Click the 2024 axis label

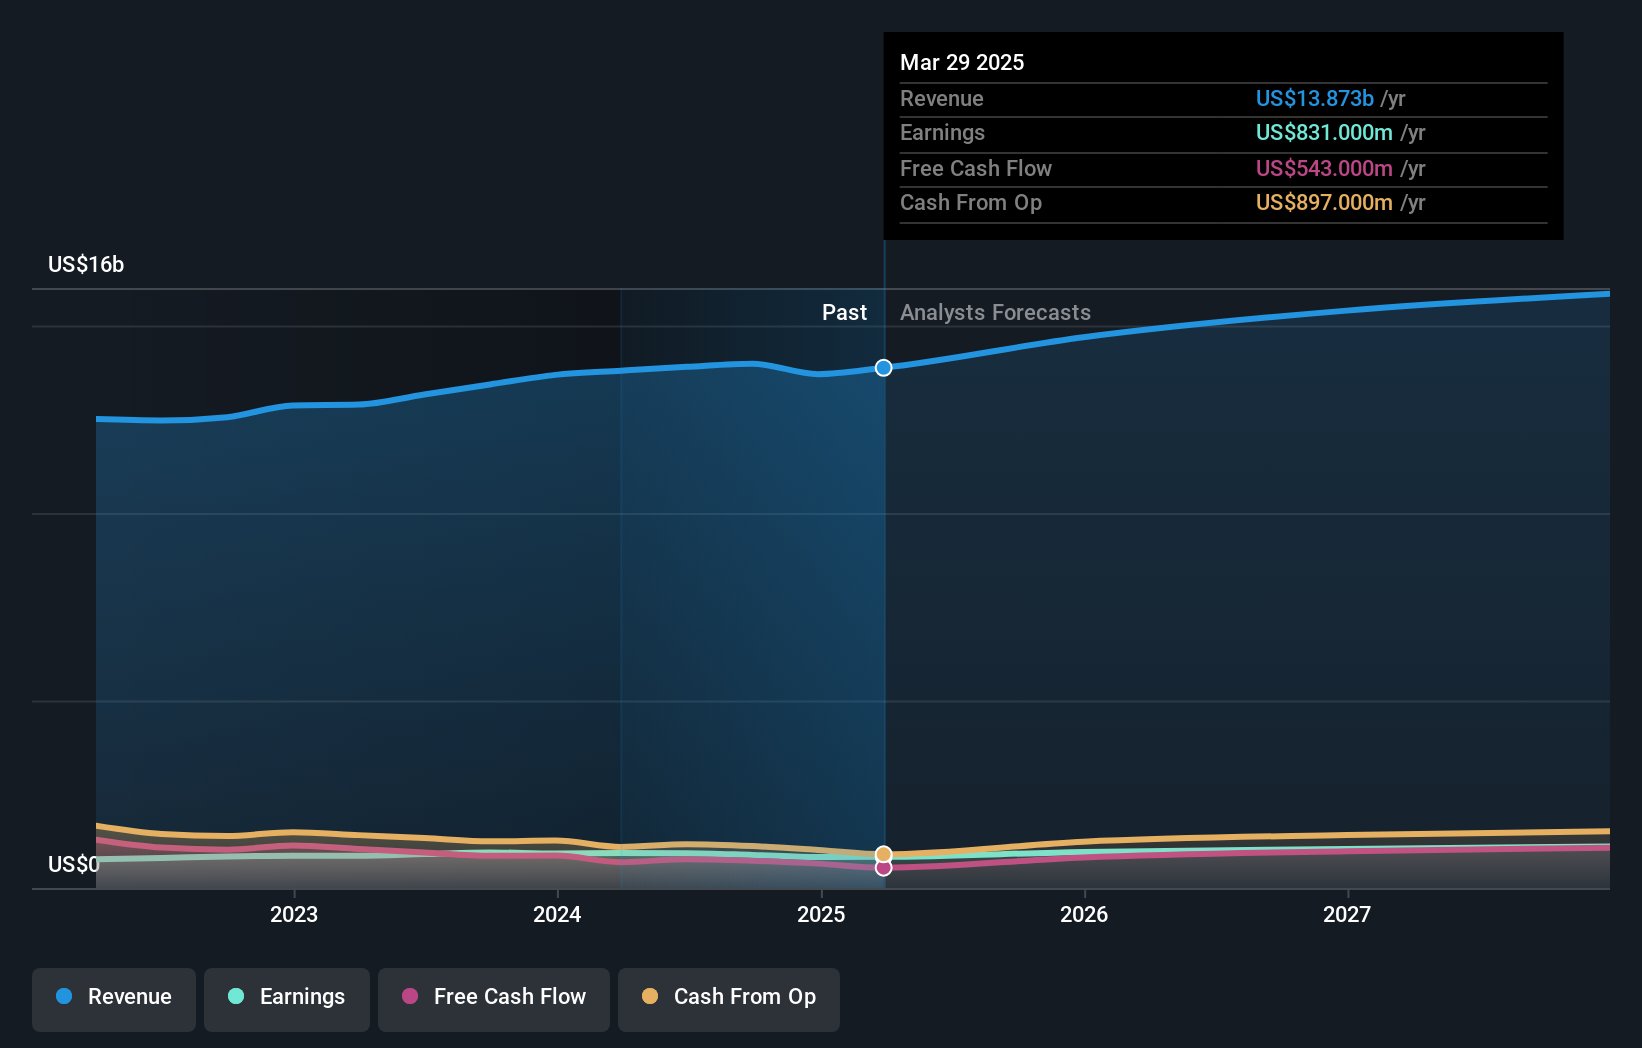pyautogui.click(x=557, y=914)
